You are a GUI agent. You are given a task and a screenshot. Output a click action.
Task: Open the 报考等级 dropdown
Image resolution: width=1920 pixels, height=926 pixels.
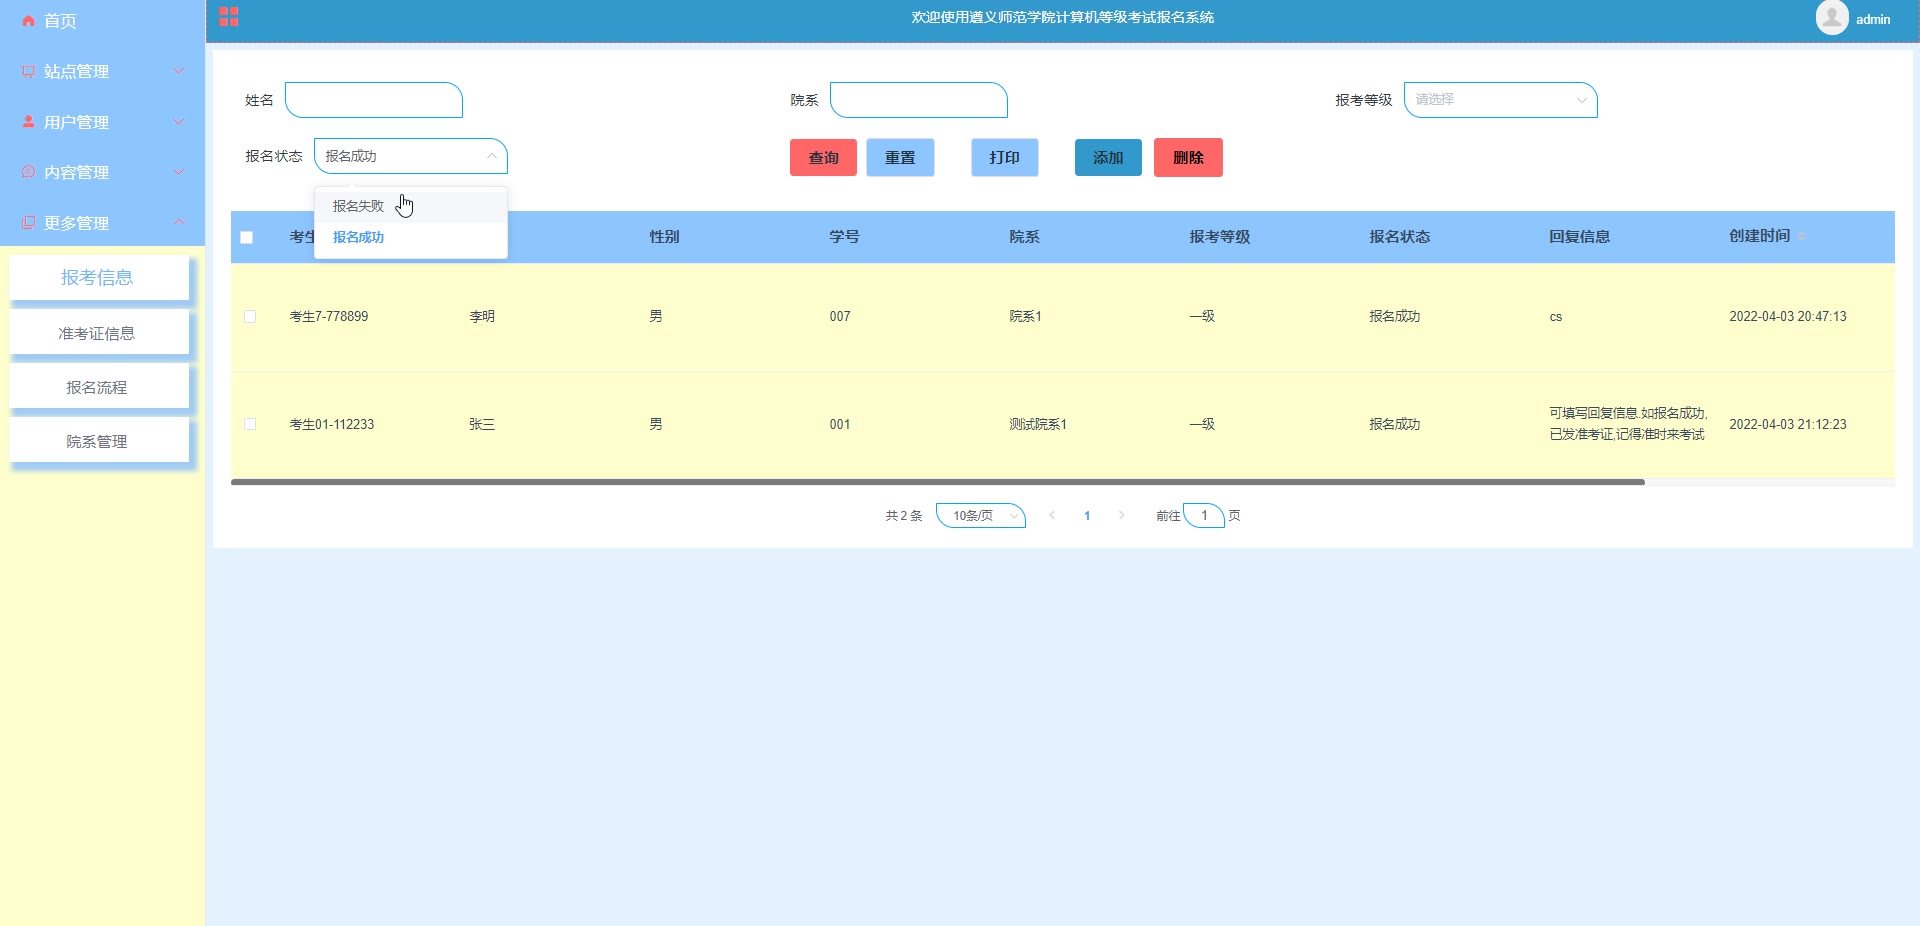(x=1501, y=100)
